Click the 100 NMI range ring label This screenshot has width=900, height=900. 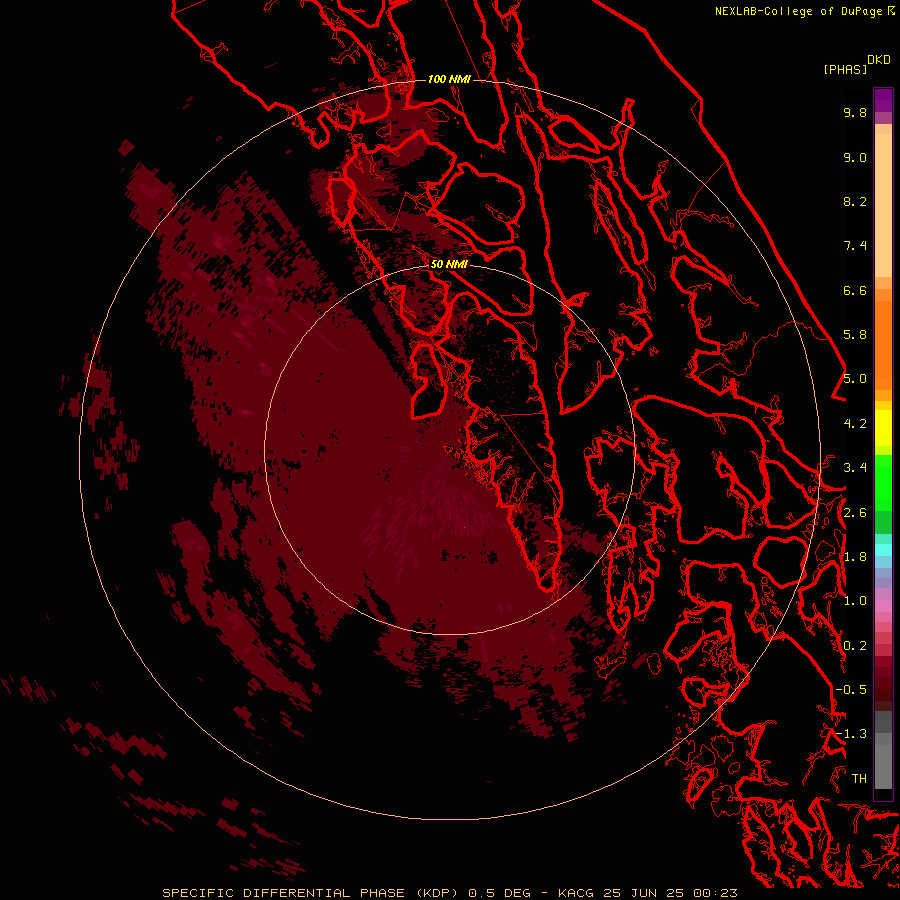(449, 79)
